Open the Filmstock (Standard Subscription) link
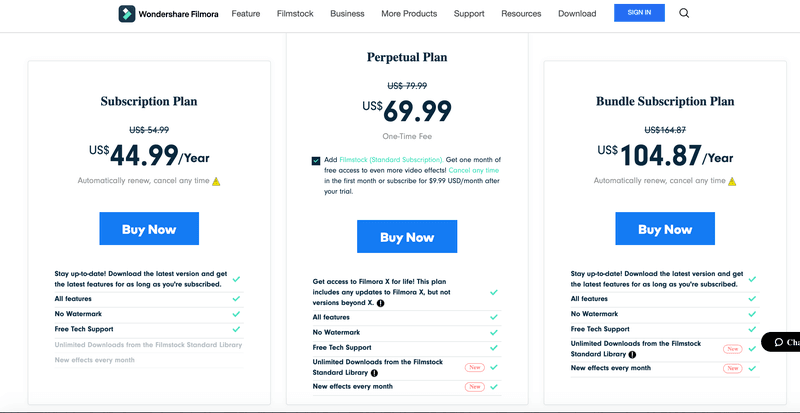The width and height of the screenshot is (800, 413). tap(391, 160)
